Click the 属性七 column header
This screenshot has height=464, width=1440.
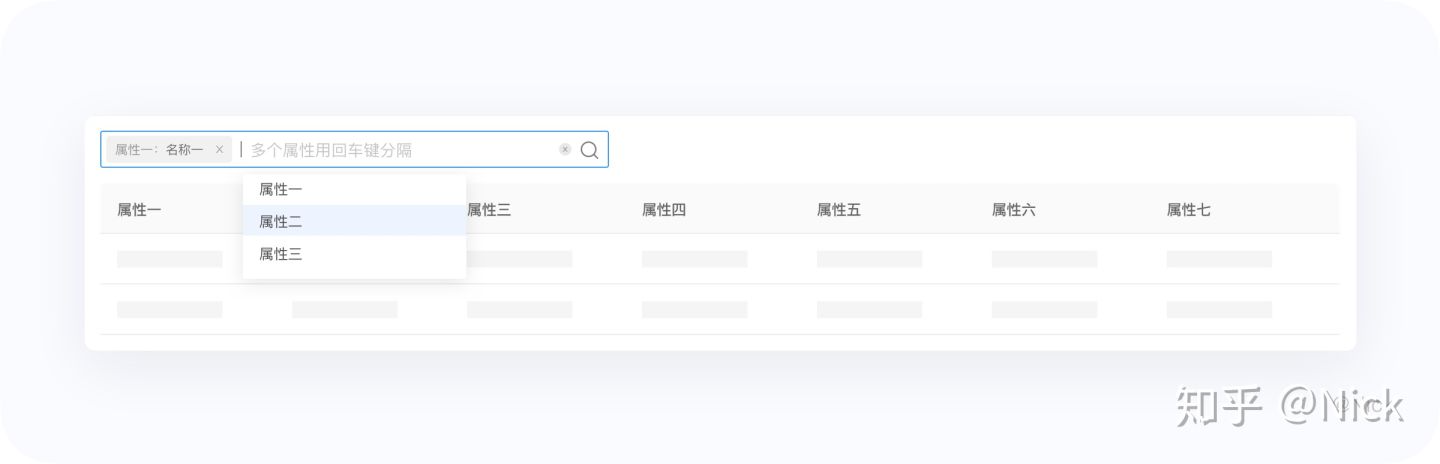[x=1189, y=210]
